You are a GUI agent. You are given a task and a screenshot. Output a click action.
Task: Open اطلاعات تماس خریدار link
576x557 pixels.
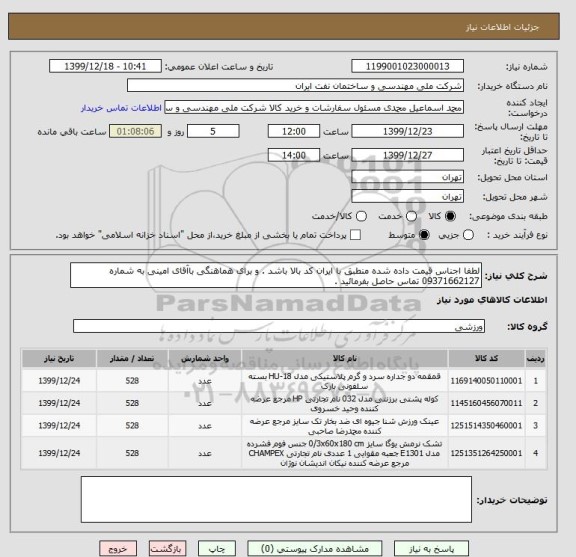click(x=121, y=108)
